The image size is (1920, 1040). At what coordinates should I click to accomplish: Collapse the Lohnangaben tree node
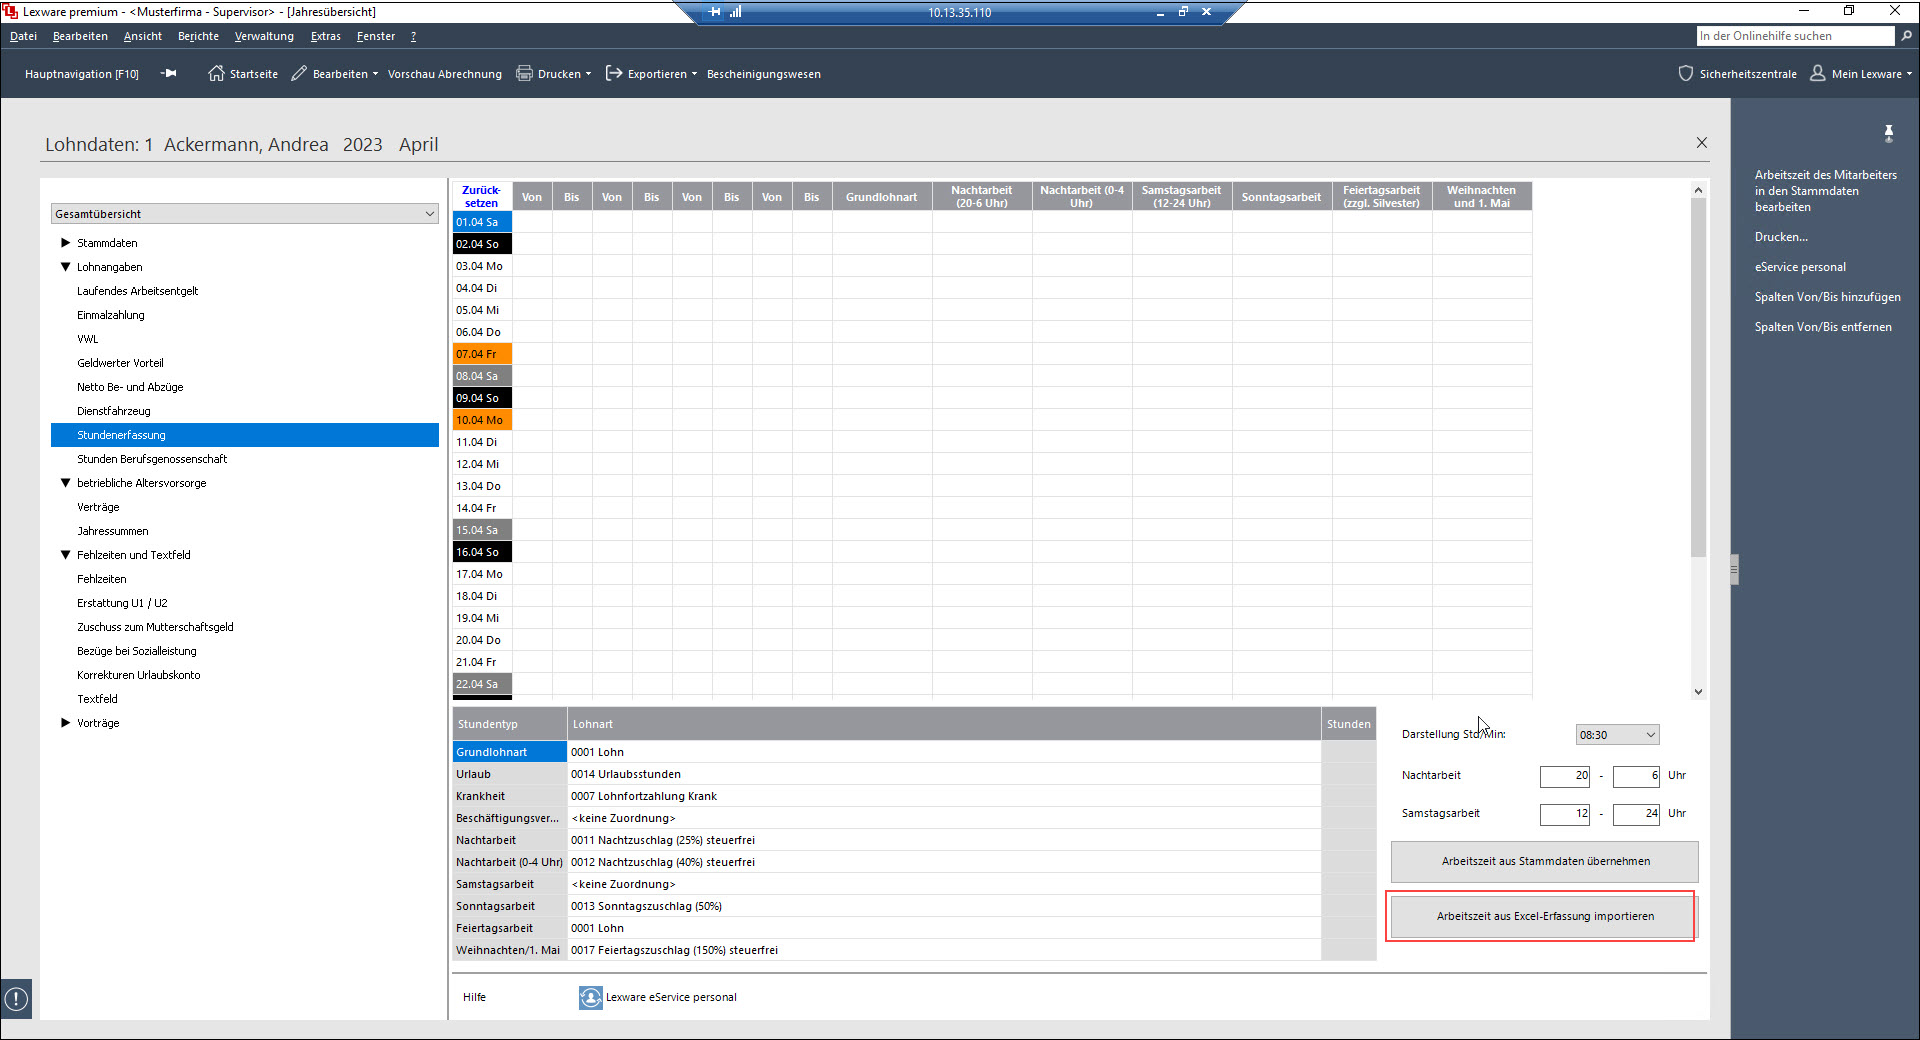(x=66, y=266)
